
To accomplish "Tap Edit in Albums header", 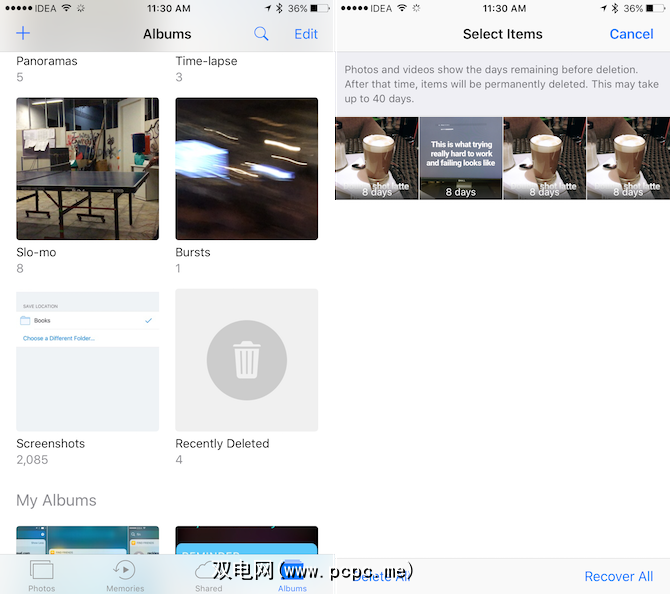I will (306, 34).
